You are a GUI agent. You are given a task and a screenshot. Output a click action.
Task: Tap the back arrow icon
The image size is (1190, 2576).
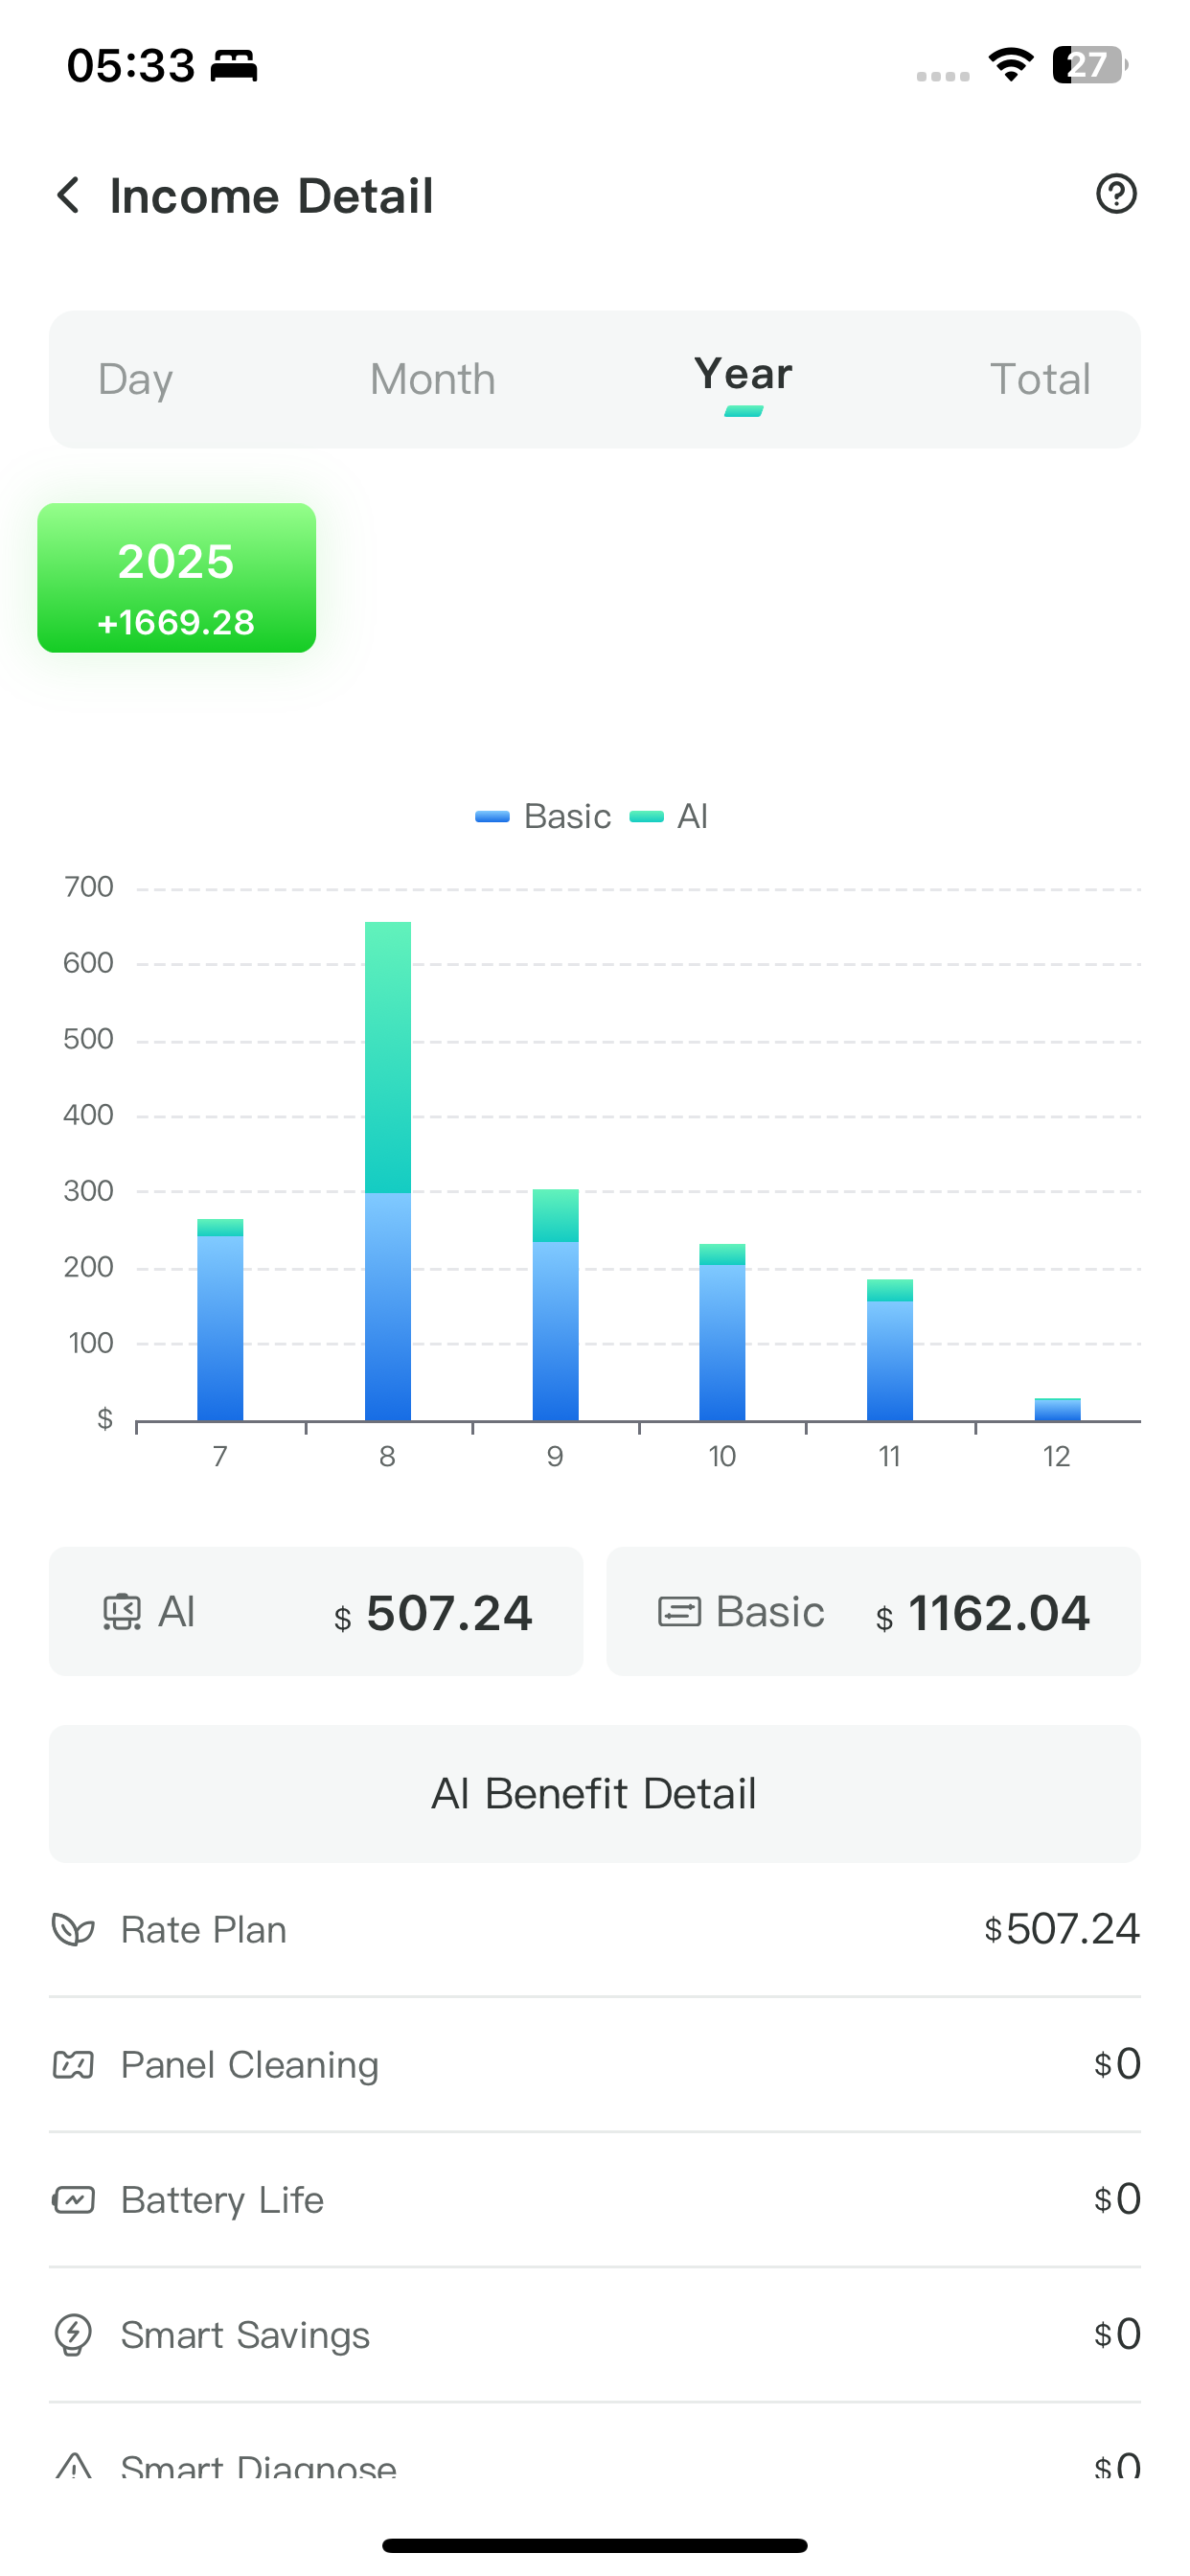[x=68, y=195]
